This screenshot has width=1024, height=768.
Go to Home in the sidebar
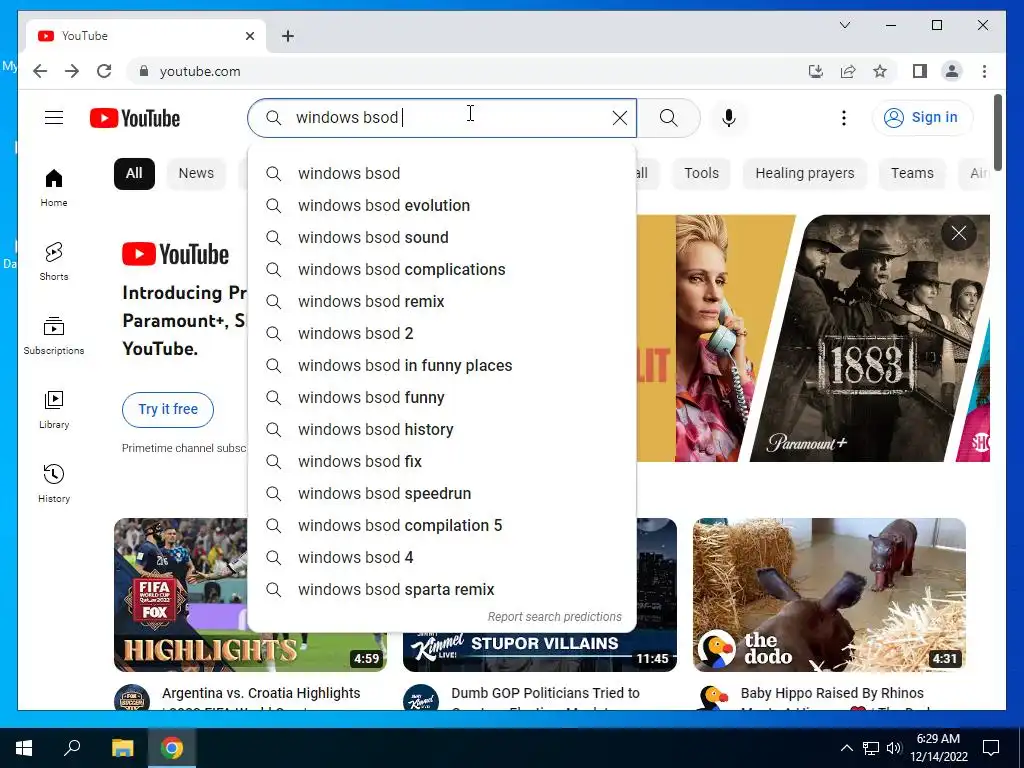coord(54,188)
